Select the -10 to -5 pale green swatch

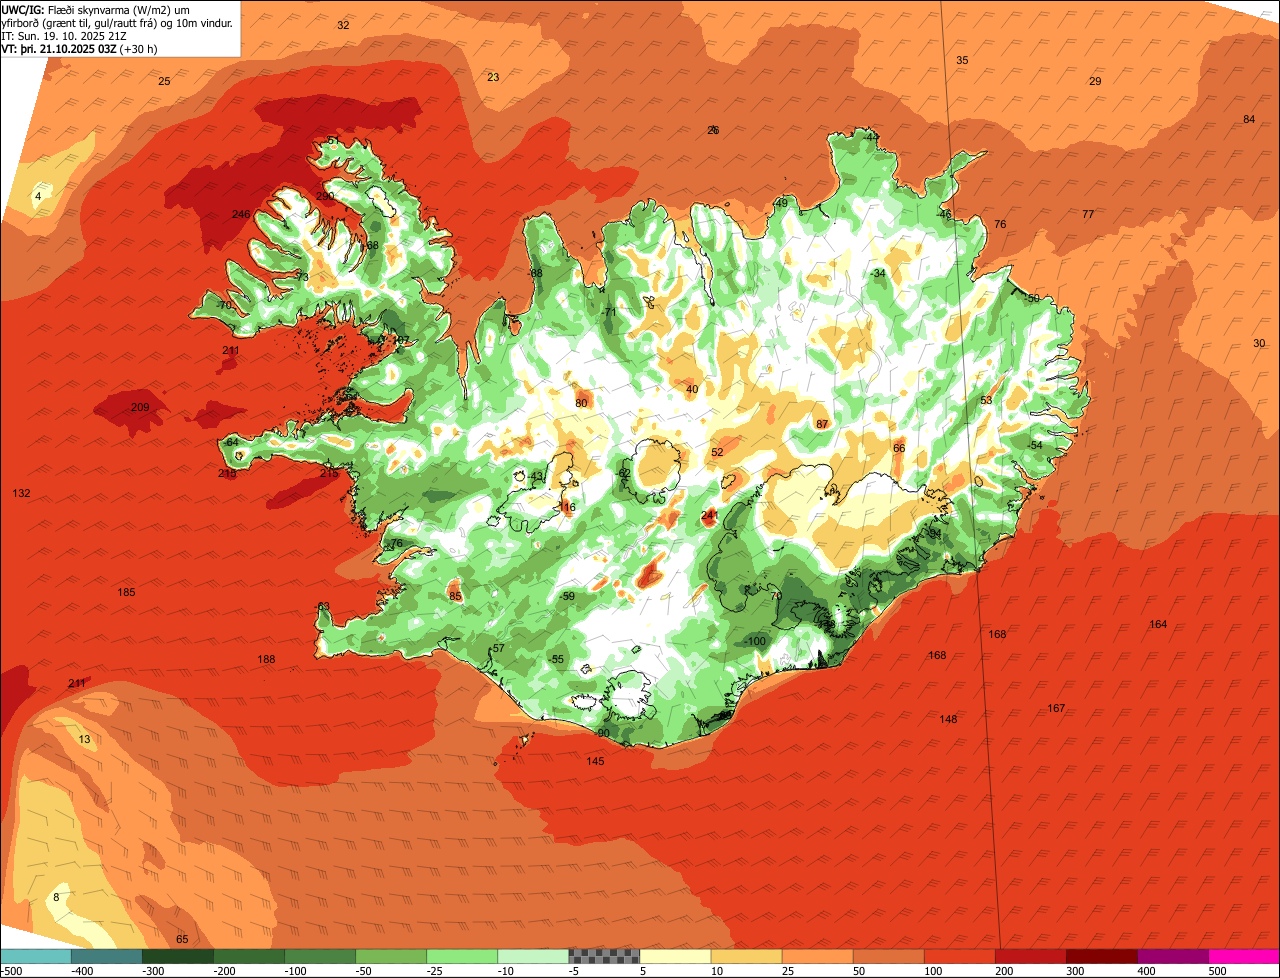click(533, 956)
